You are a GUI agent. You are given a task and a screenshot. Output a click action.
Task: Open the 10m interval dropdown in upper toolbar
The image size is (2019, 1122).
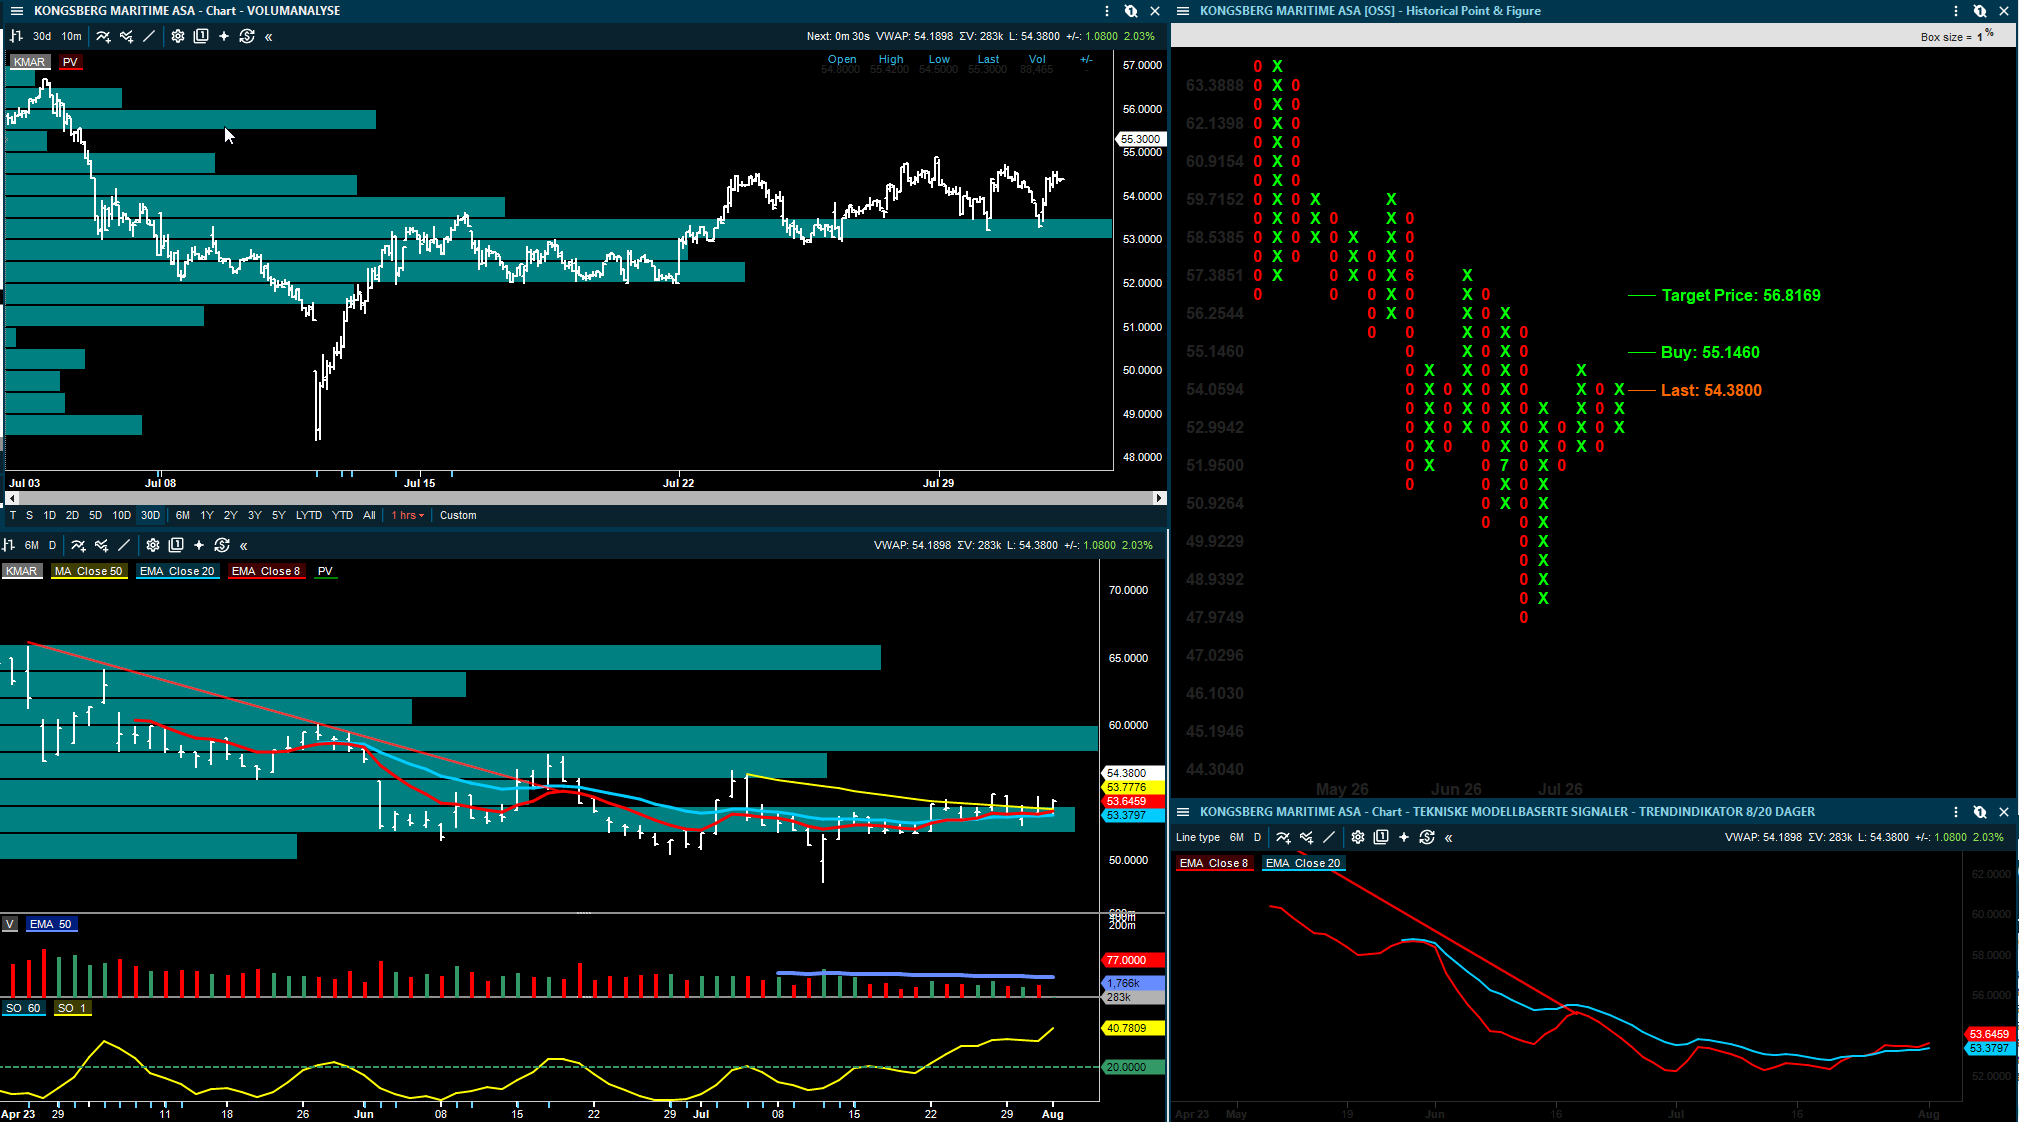click(72, 36)
